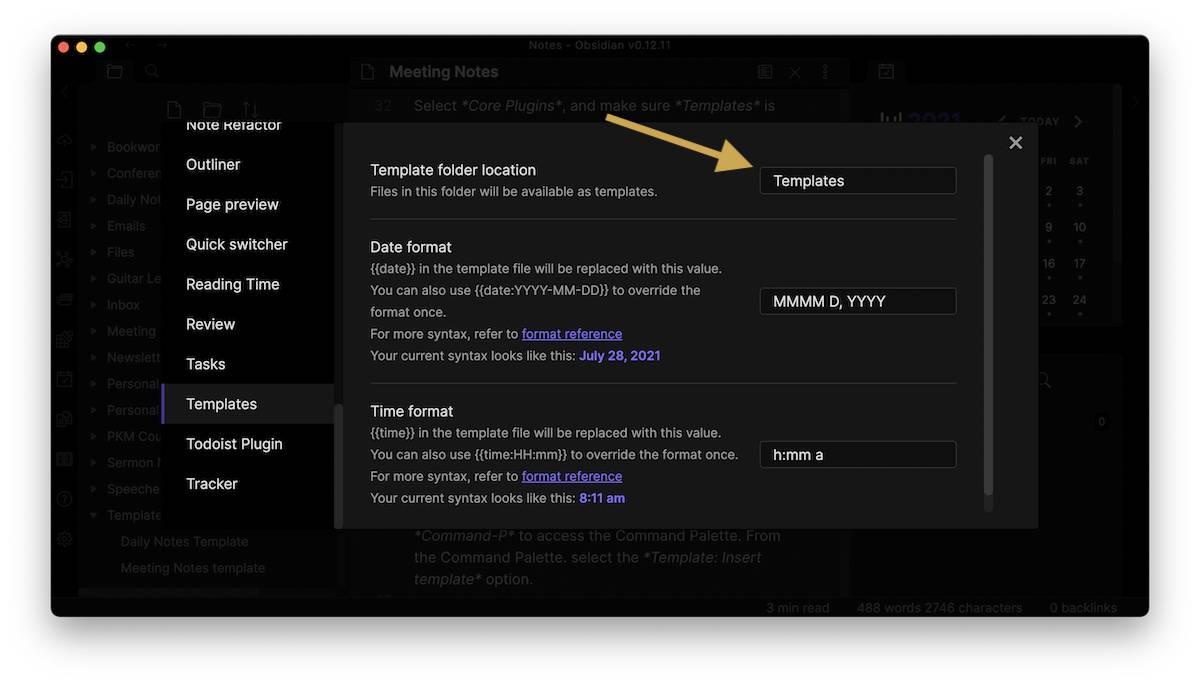Open the Meeting Notes document icon

coord(367,72)
